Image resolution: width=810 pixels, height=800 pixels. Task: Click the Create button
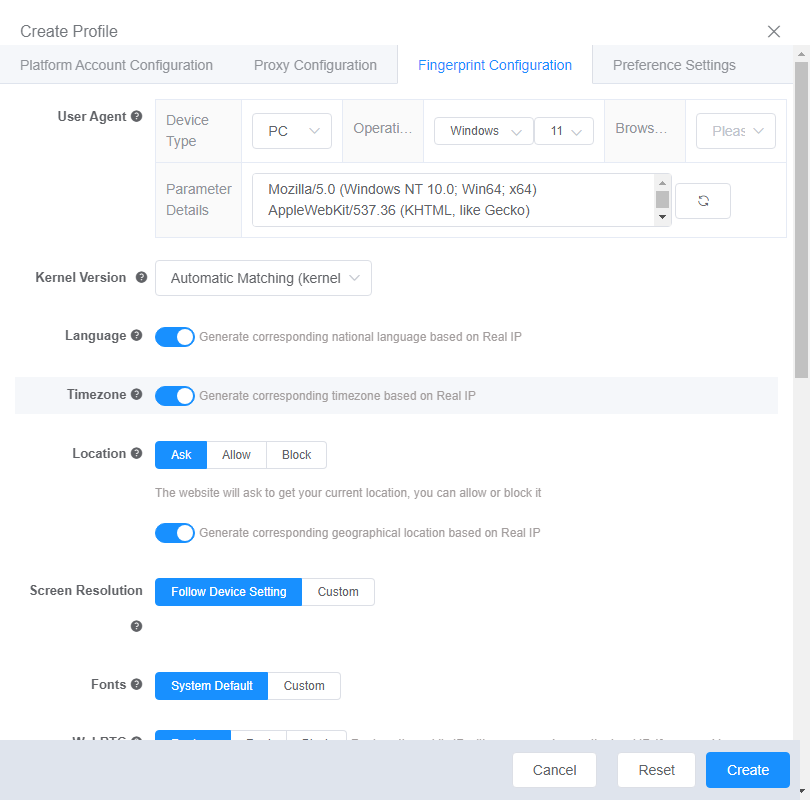(747, 770)
